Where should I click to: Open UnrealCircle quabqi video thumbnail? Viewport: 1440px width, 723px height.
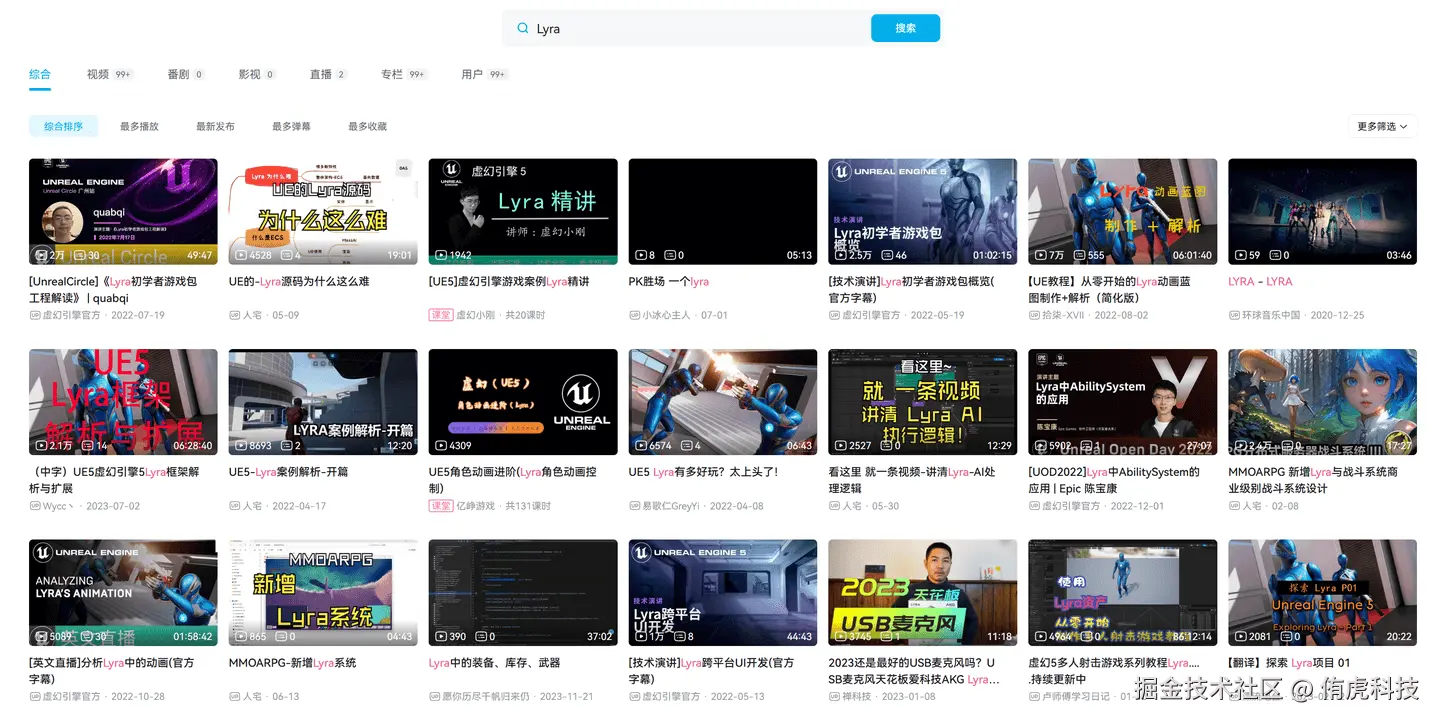[123, 211]
